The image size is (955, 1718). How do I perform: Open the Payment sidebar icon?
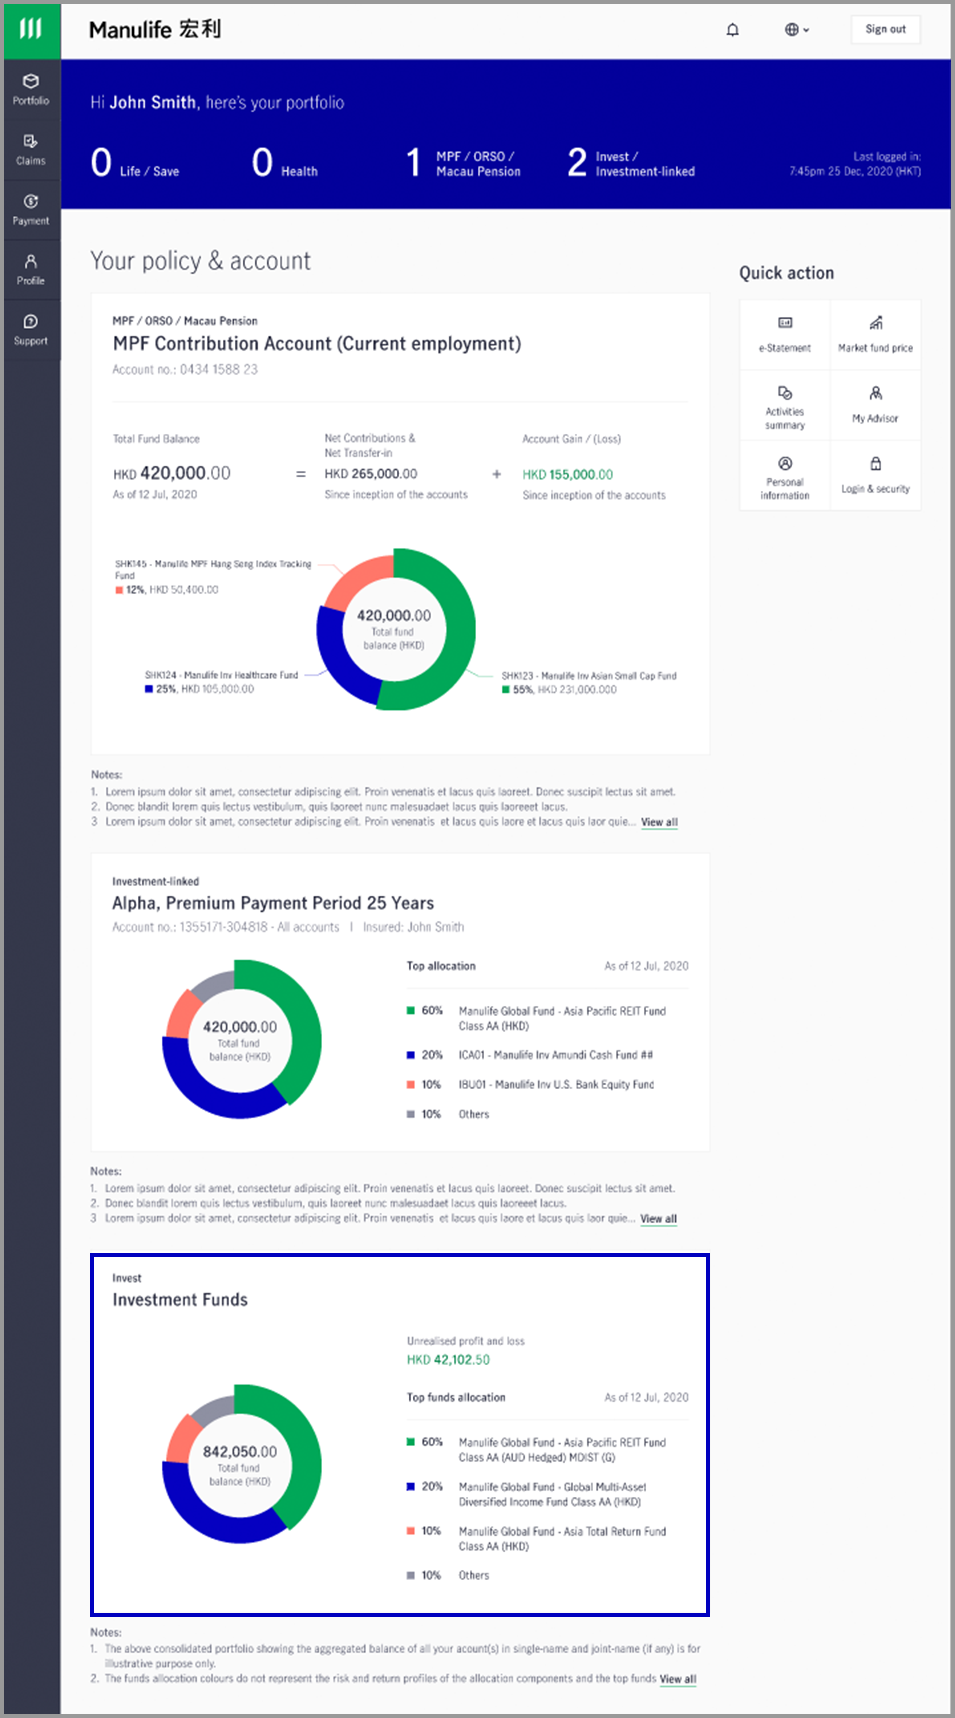pos(31,209)
